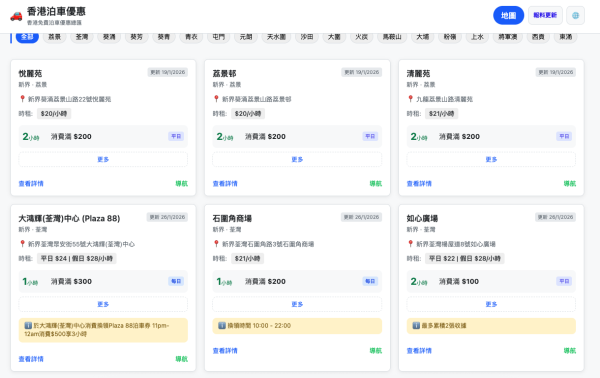Expand 更多 offers for 荔景邨

(x=297, y=159)
